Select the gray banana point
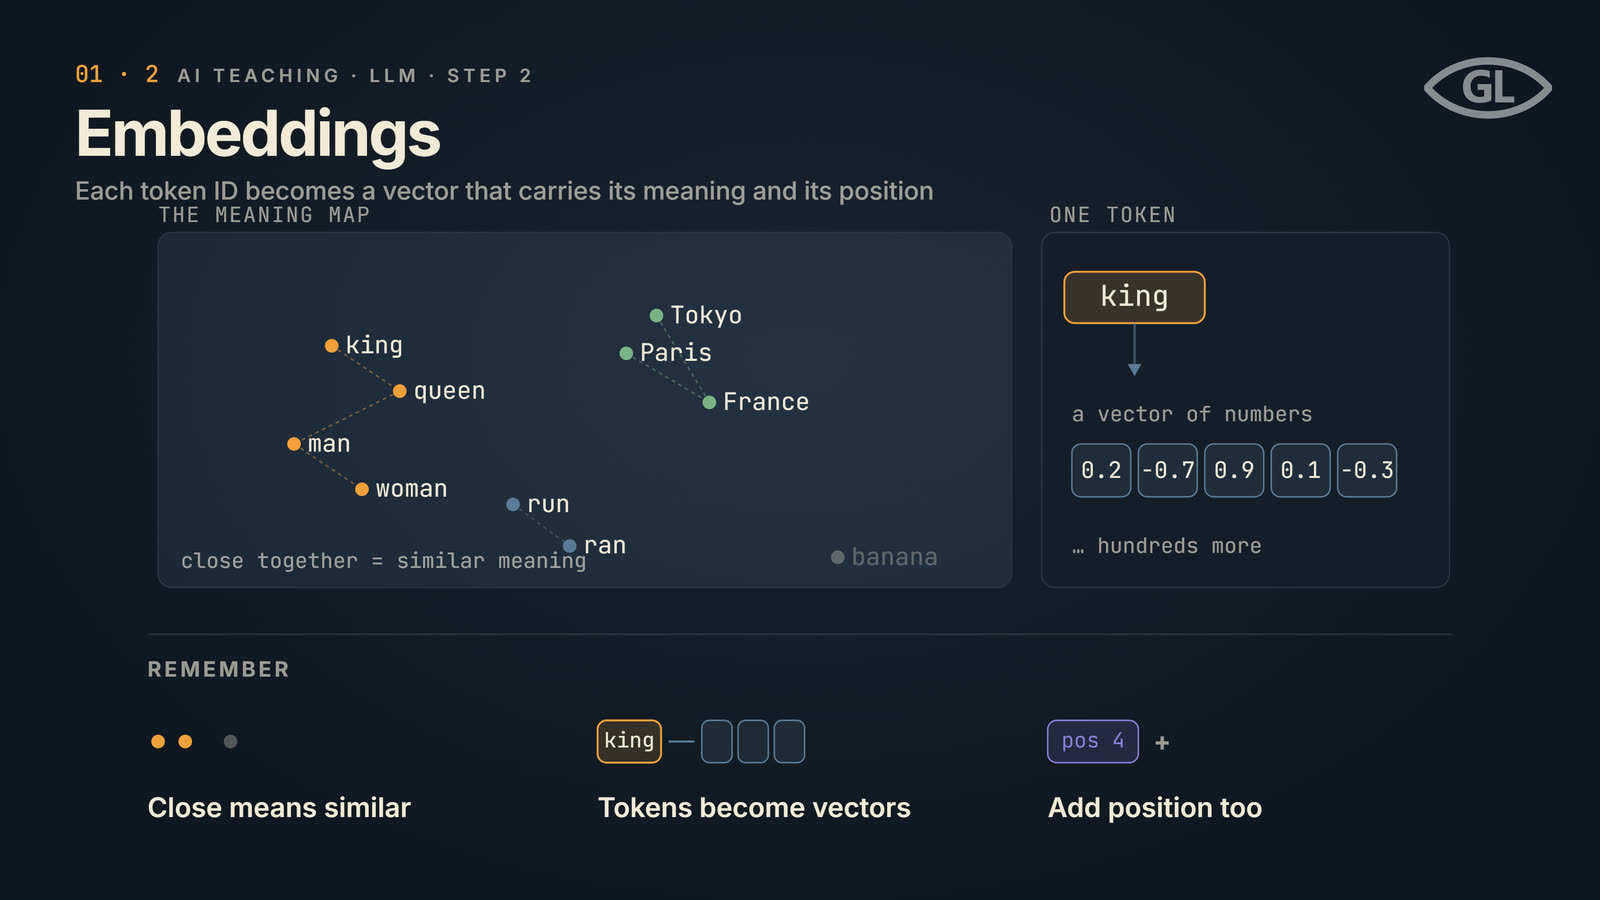1600x900 pixels. 838,557
